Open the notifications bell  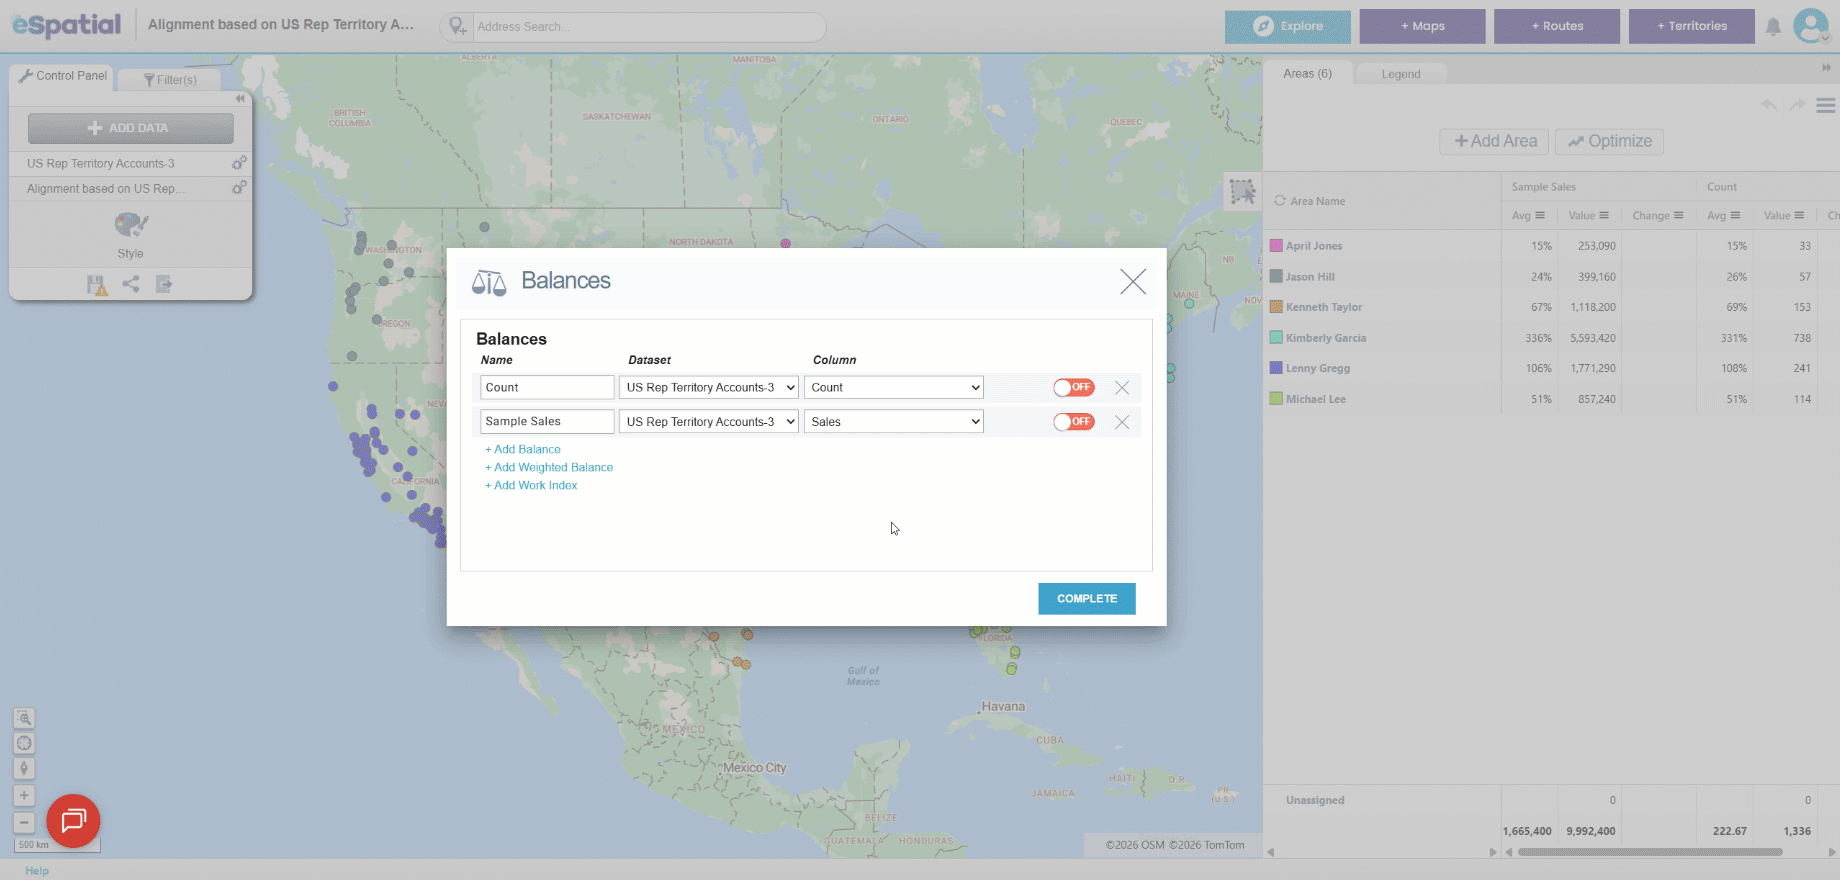[1773, 27]
